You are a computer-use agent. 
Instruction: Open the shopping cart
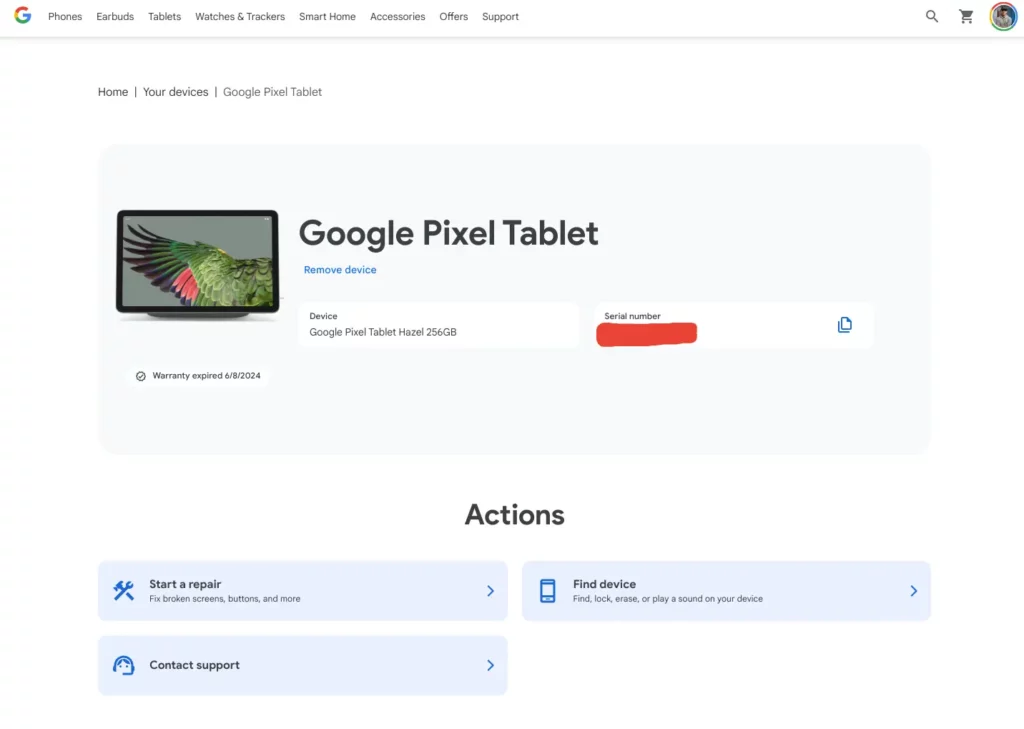click(966, 16)
